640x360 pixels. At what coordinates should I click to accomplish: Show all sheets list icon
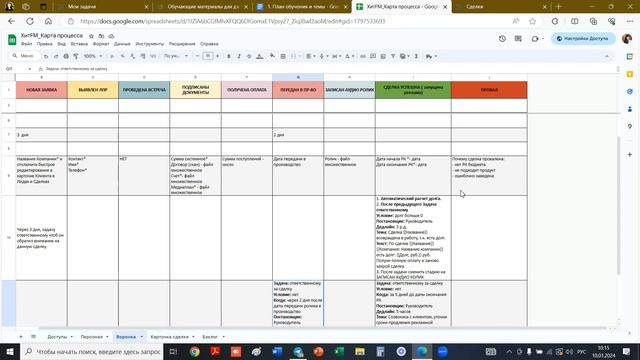[x=33, y=337]
